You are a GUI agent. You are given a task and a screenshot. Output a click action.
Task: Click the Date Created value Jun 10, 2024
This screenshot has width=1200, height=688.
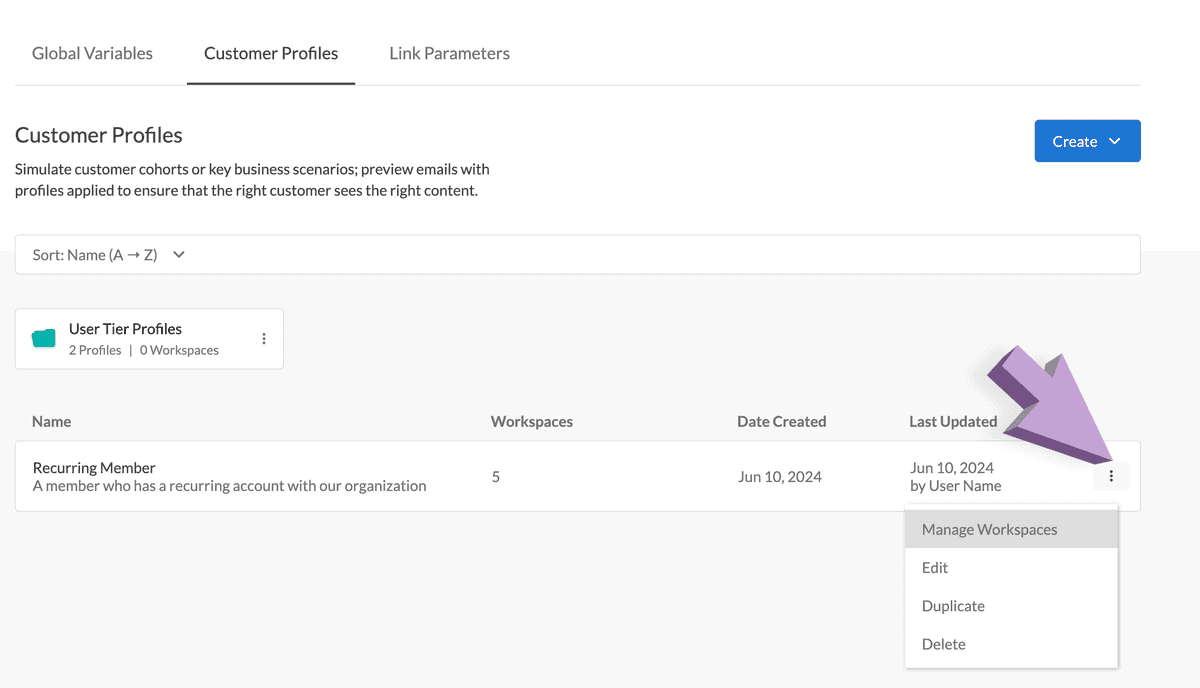pyautogui.click(x=780, y=477)
